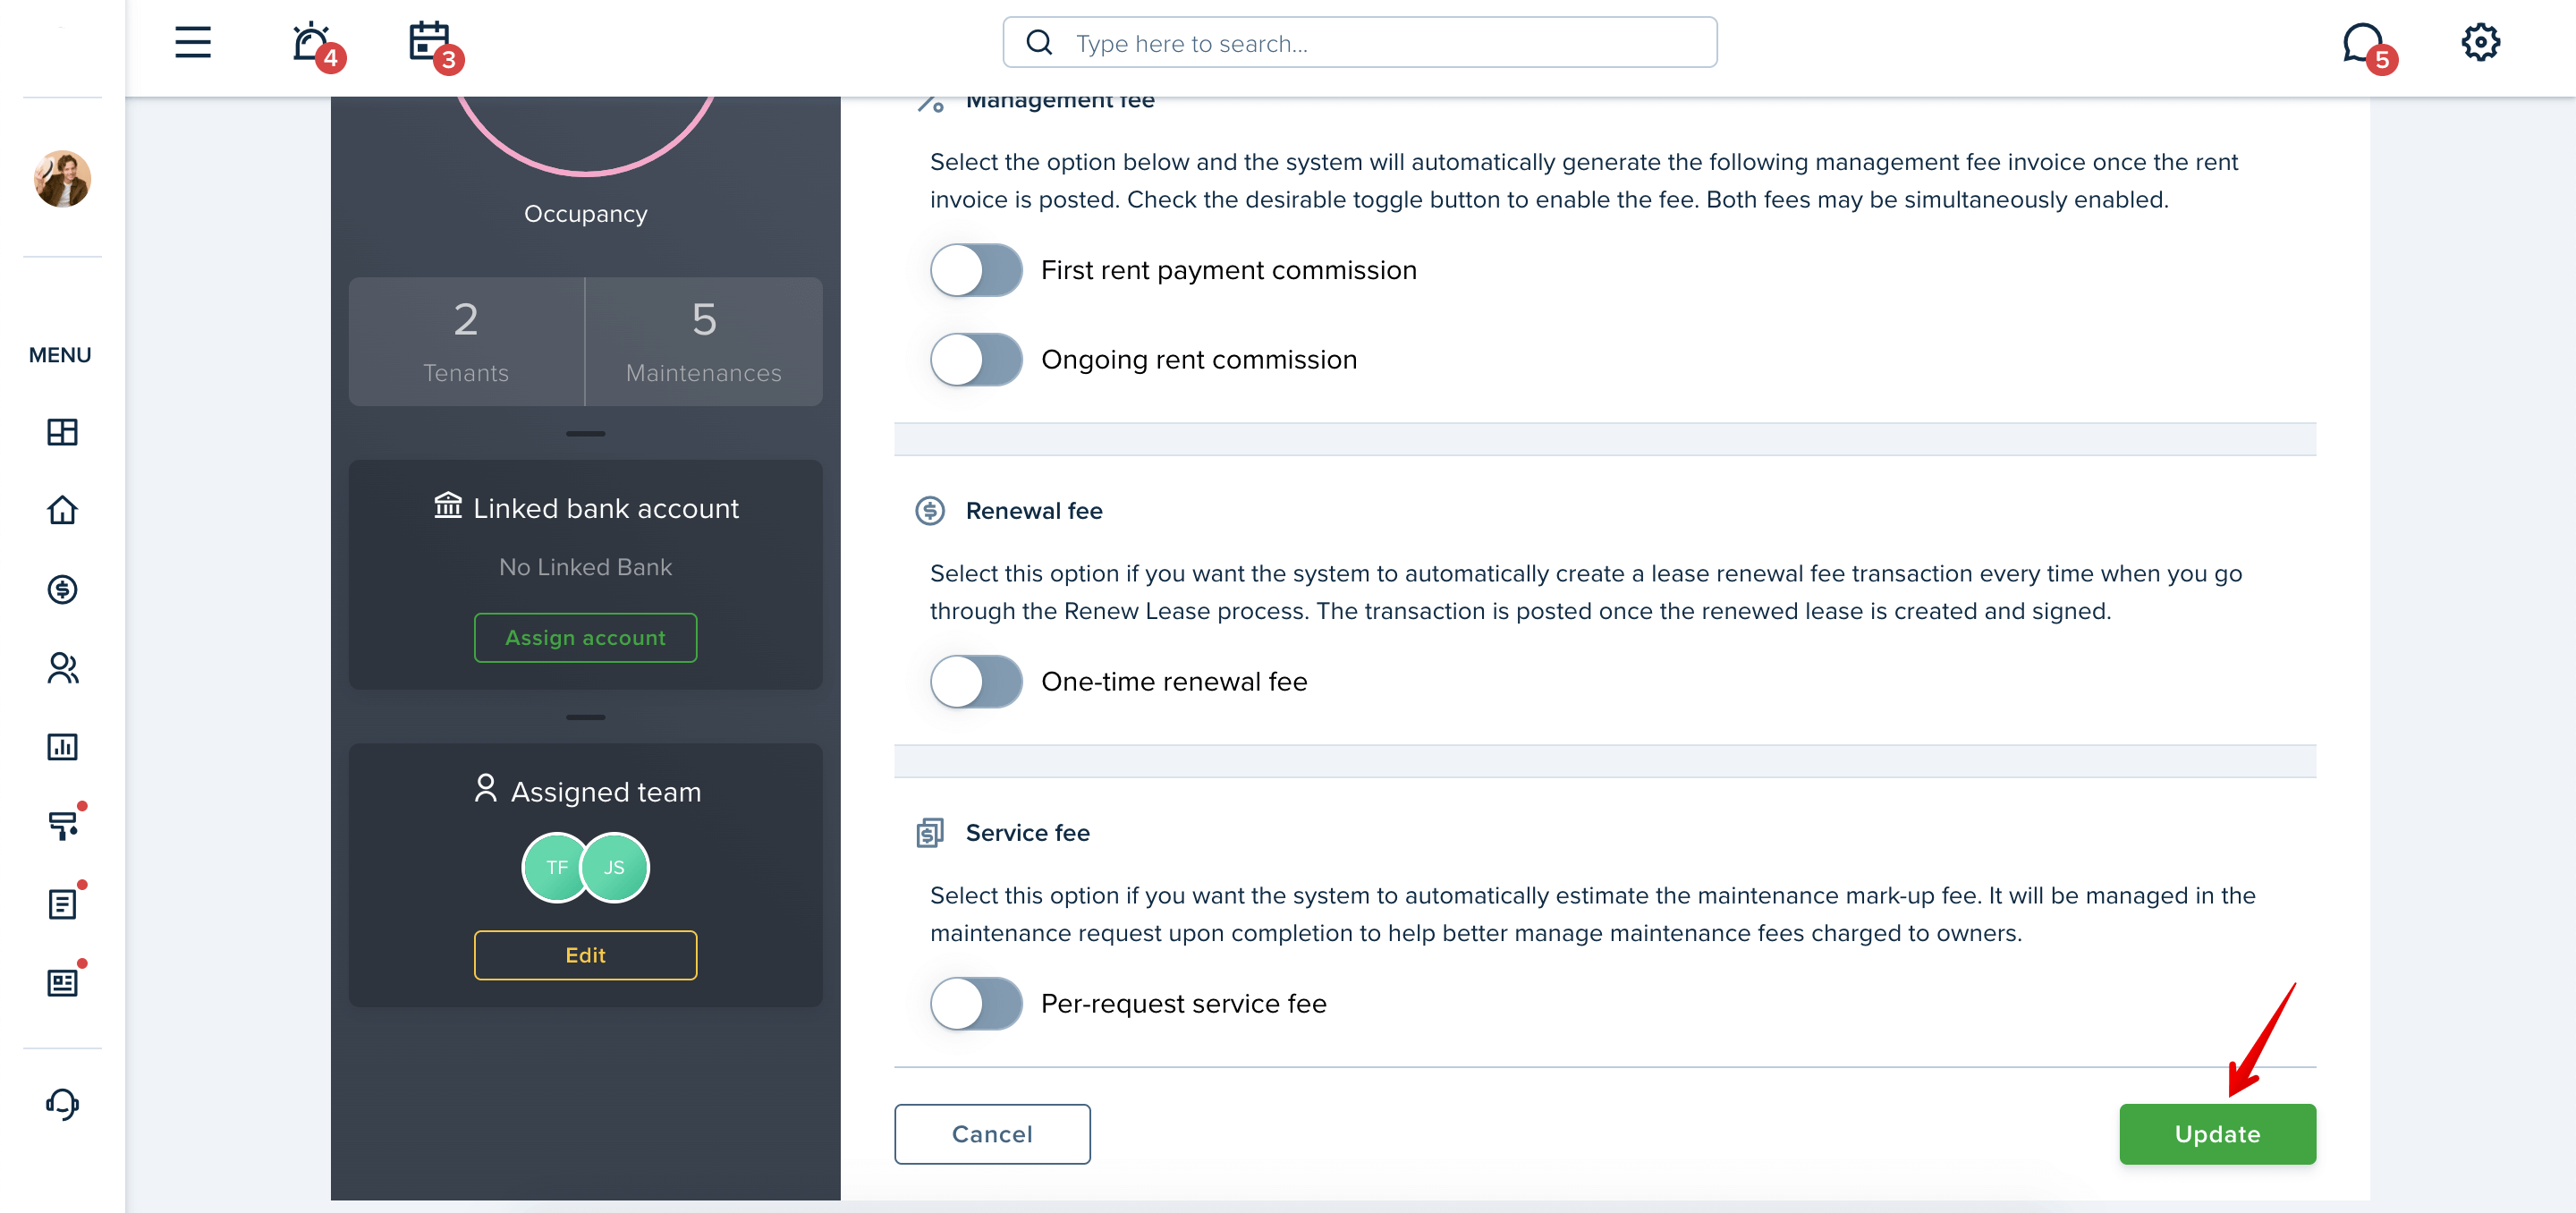Open the accounting dollar icon in sidebar
Viewport: 2576px width, 1213px height.
[x=62, y=589]
